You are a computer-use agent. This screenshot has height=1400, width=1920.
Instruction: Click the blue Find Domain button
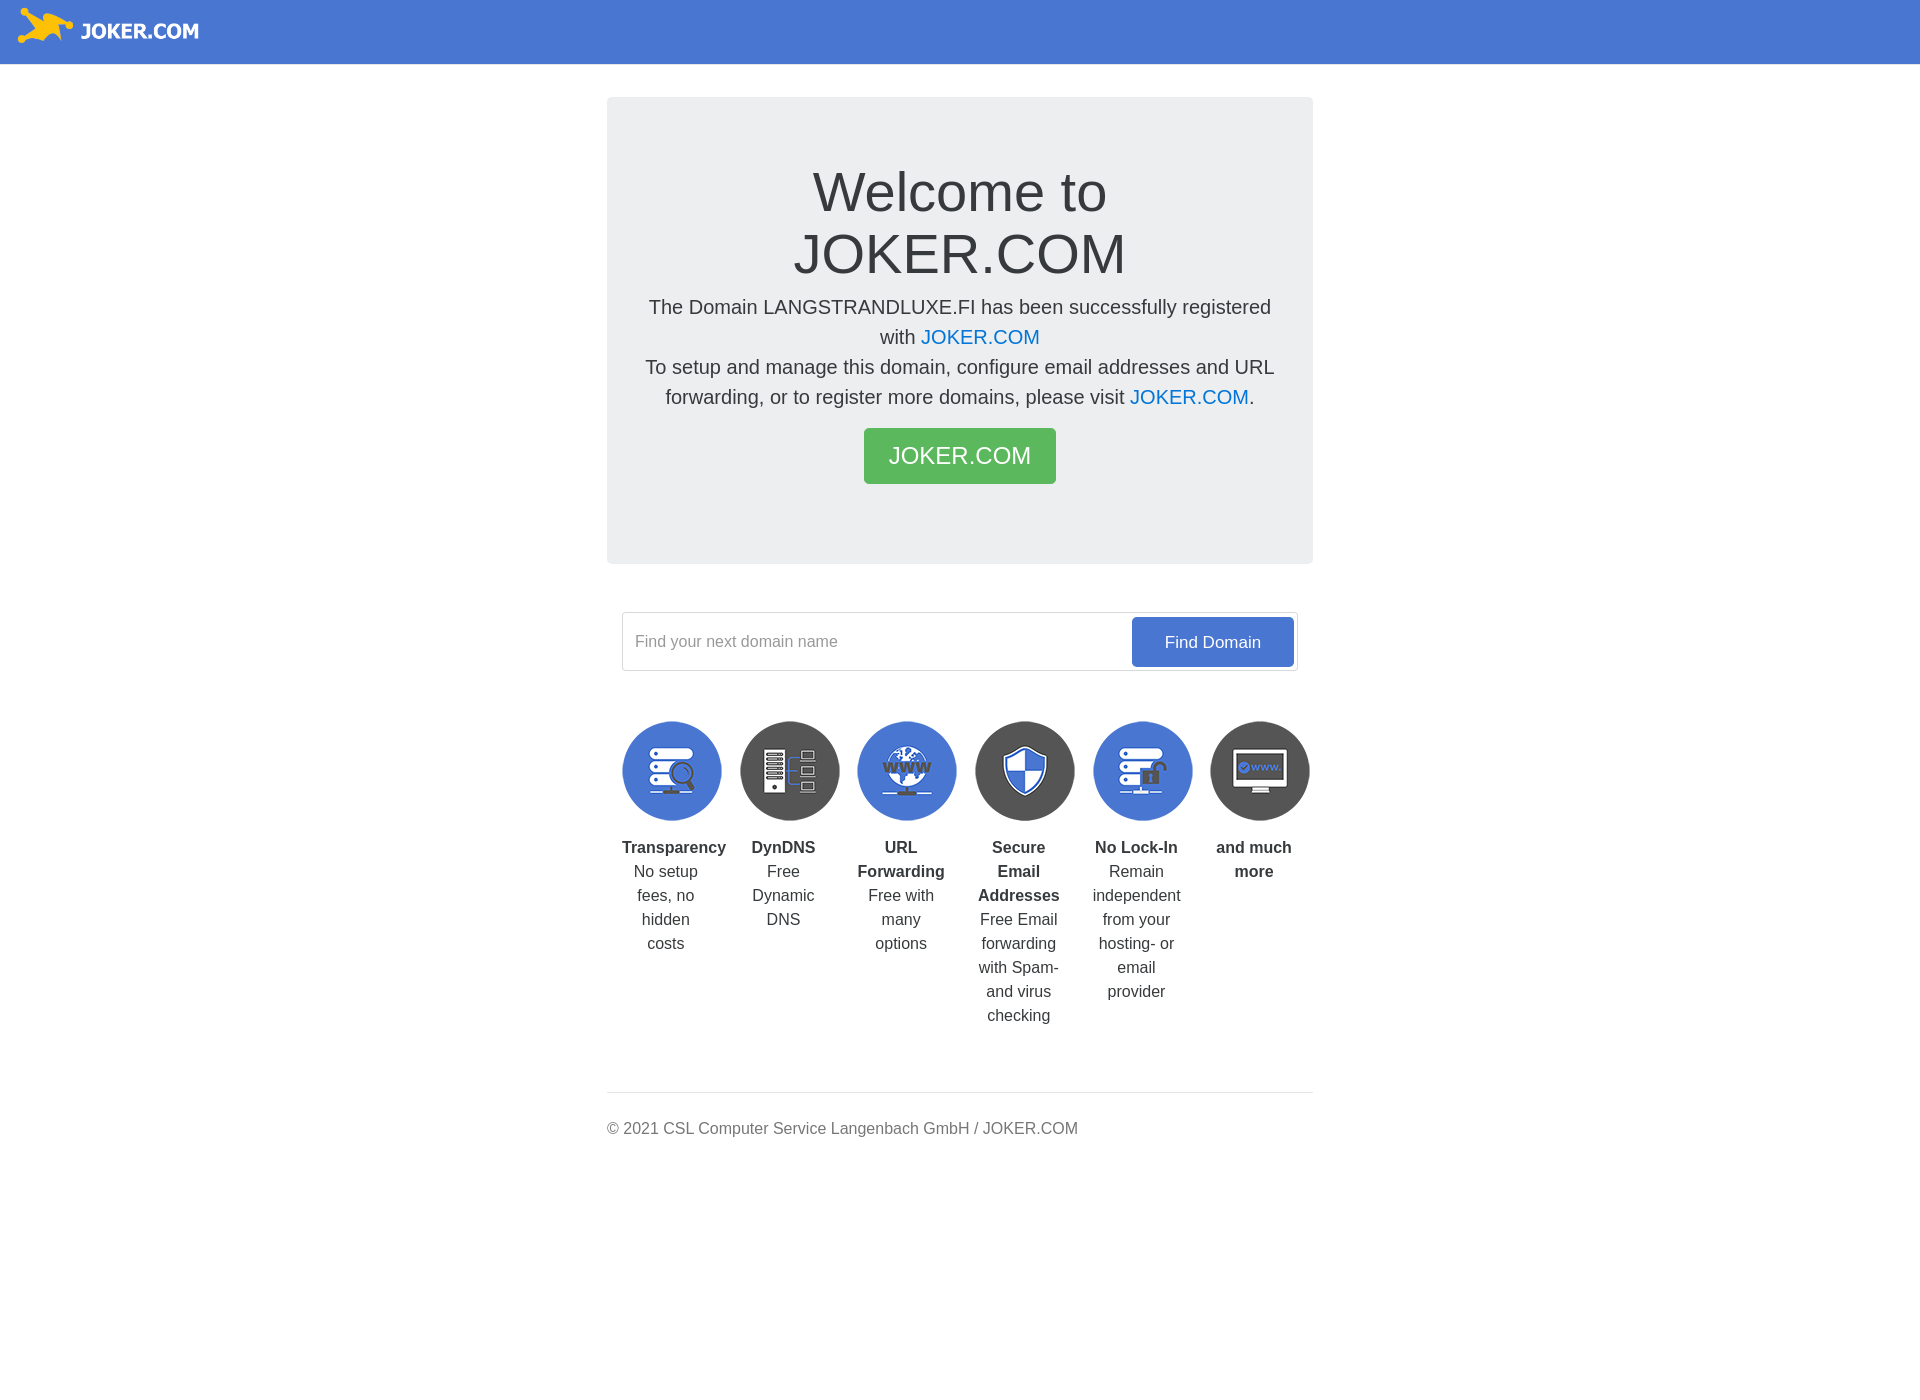pos(1212,641)
